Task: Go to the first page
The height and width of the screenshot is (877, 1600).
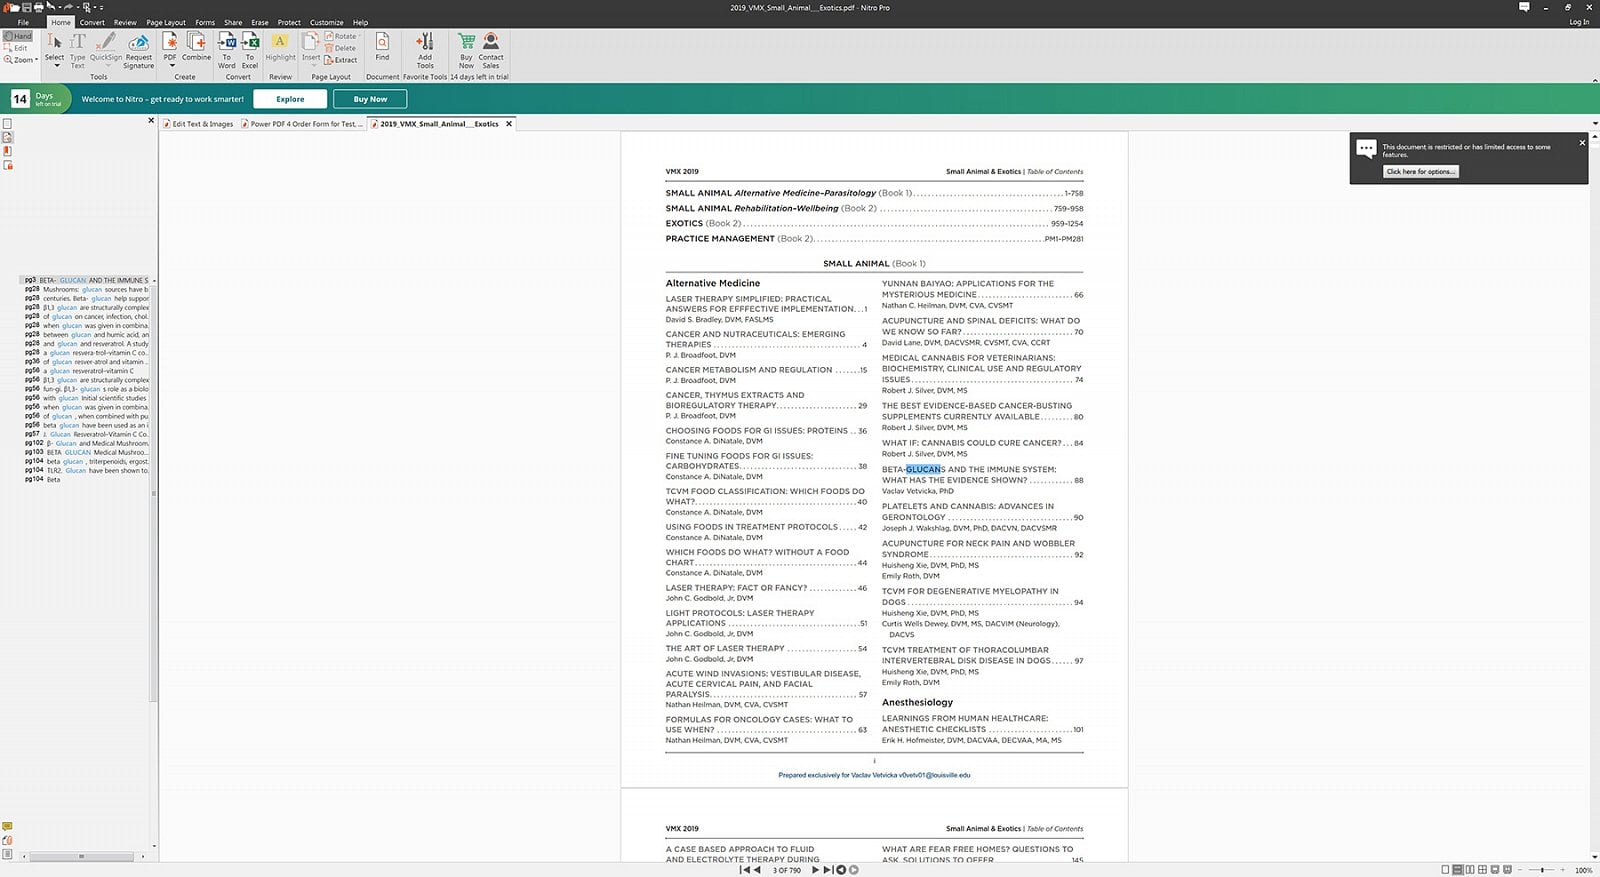Action: 744,870
